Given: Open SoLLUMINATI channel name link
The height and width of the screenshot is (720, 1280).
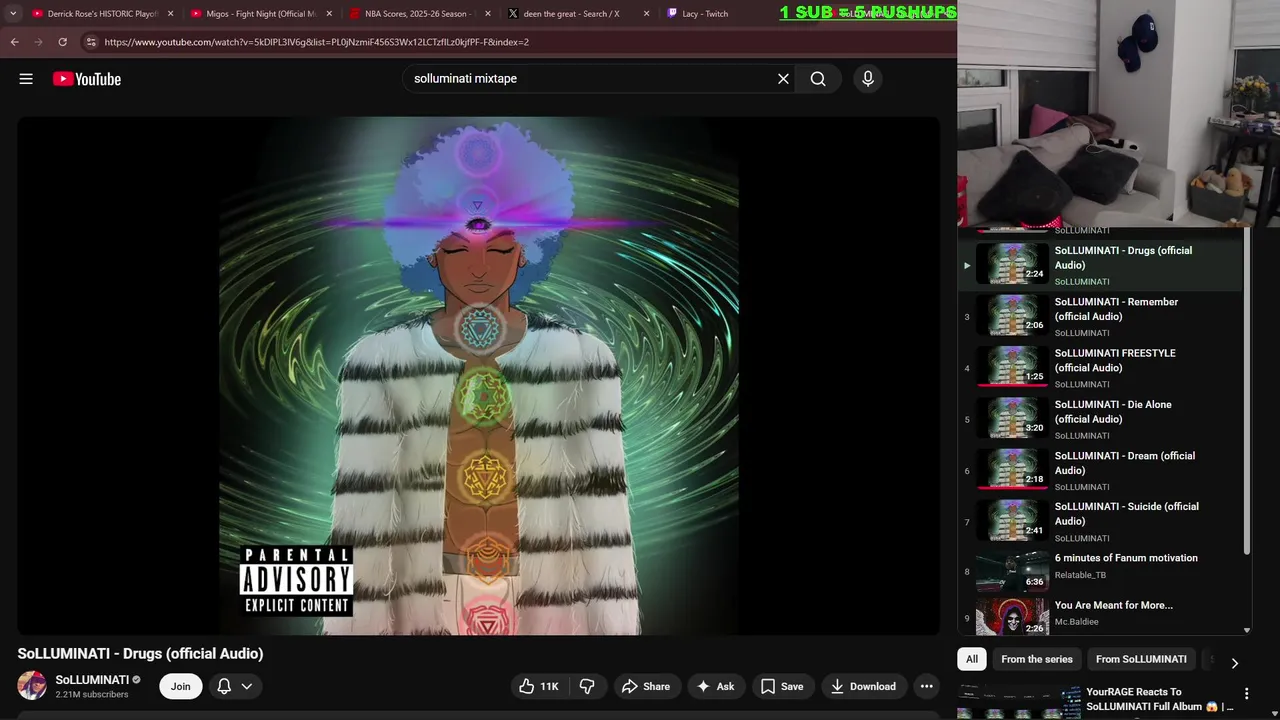Looking at the screenshot, I should coord(92,680).
